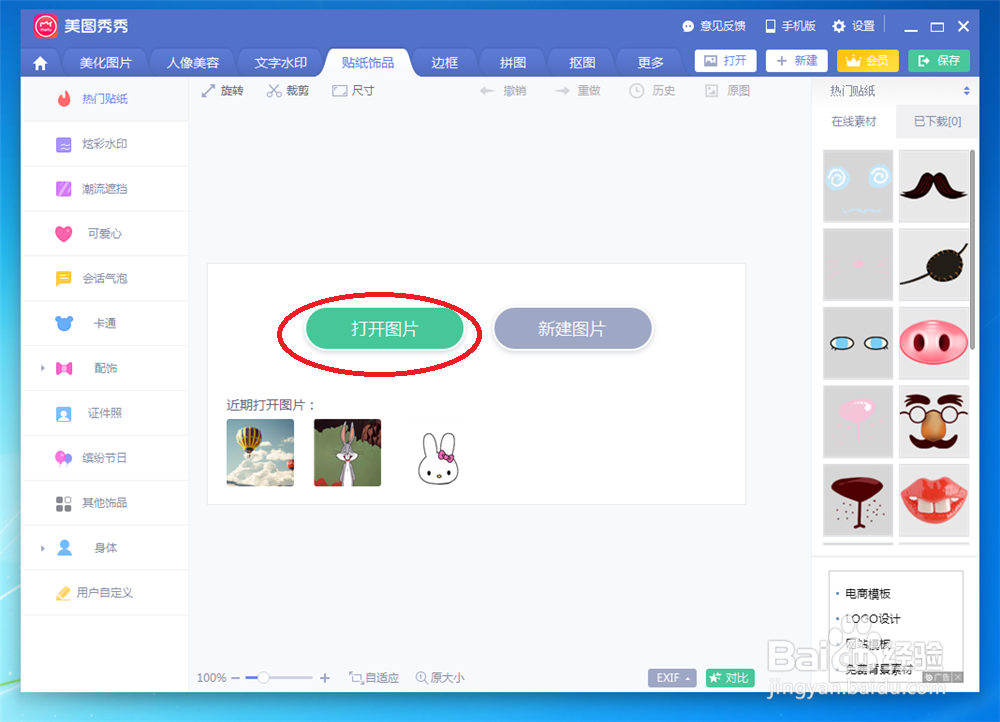Click the 对比 compare button
The image size is (1000, 722).
[730, 677]
